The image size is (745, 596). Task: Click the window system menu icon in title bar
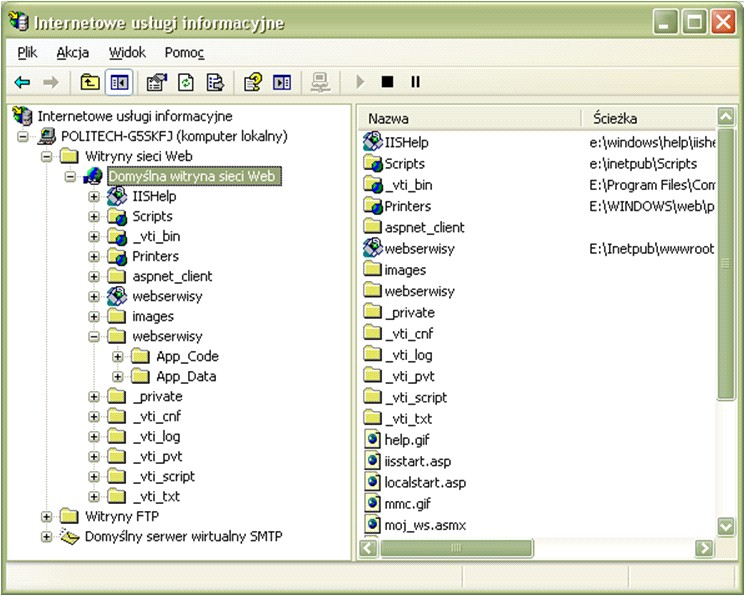coord(19,21)
